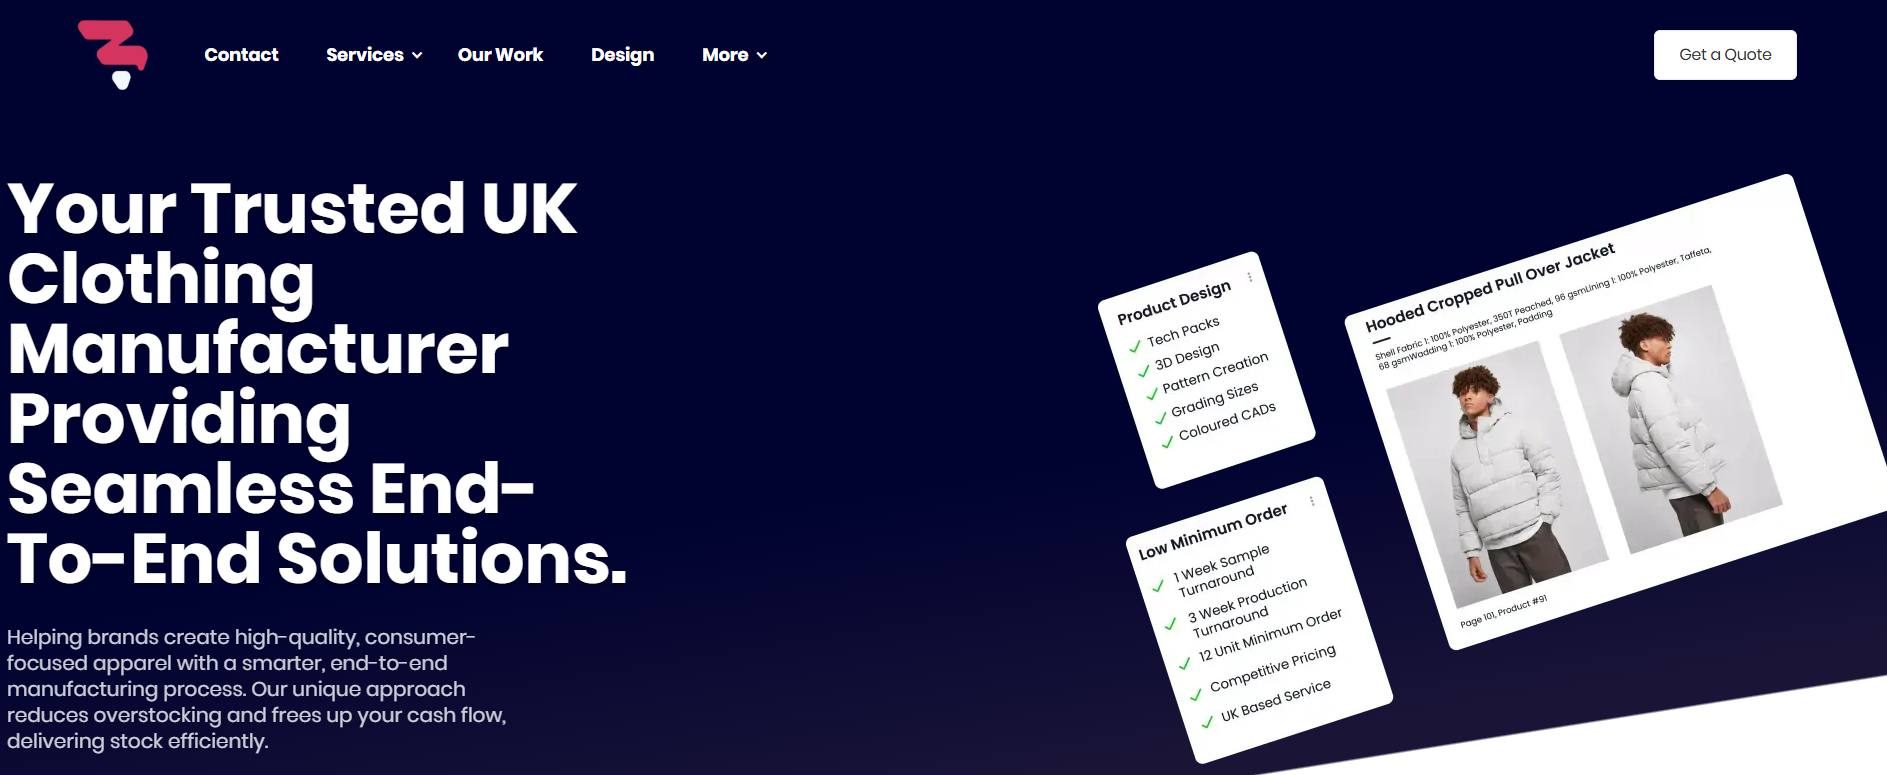Click the red company logo
Viewport: 1887px width, 775px height.
click(113, 53)
